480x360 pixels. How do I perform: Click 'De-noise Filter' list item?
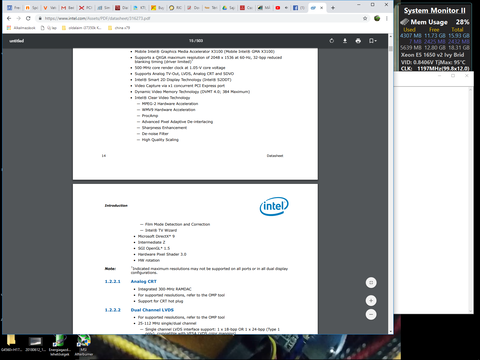click(x=155, y=134)
